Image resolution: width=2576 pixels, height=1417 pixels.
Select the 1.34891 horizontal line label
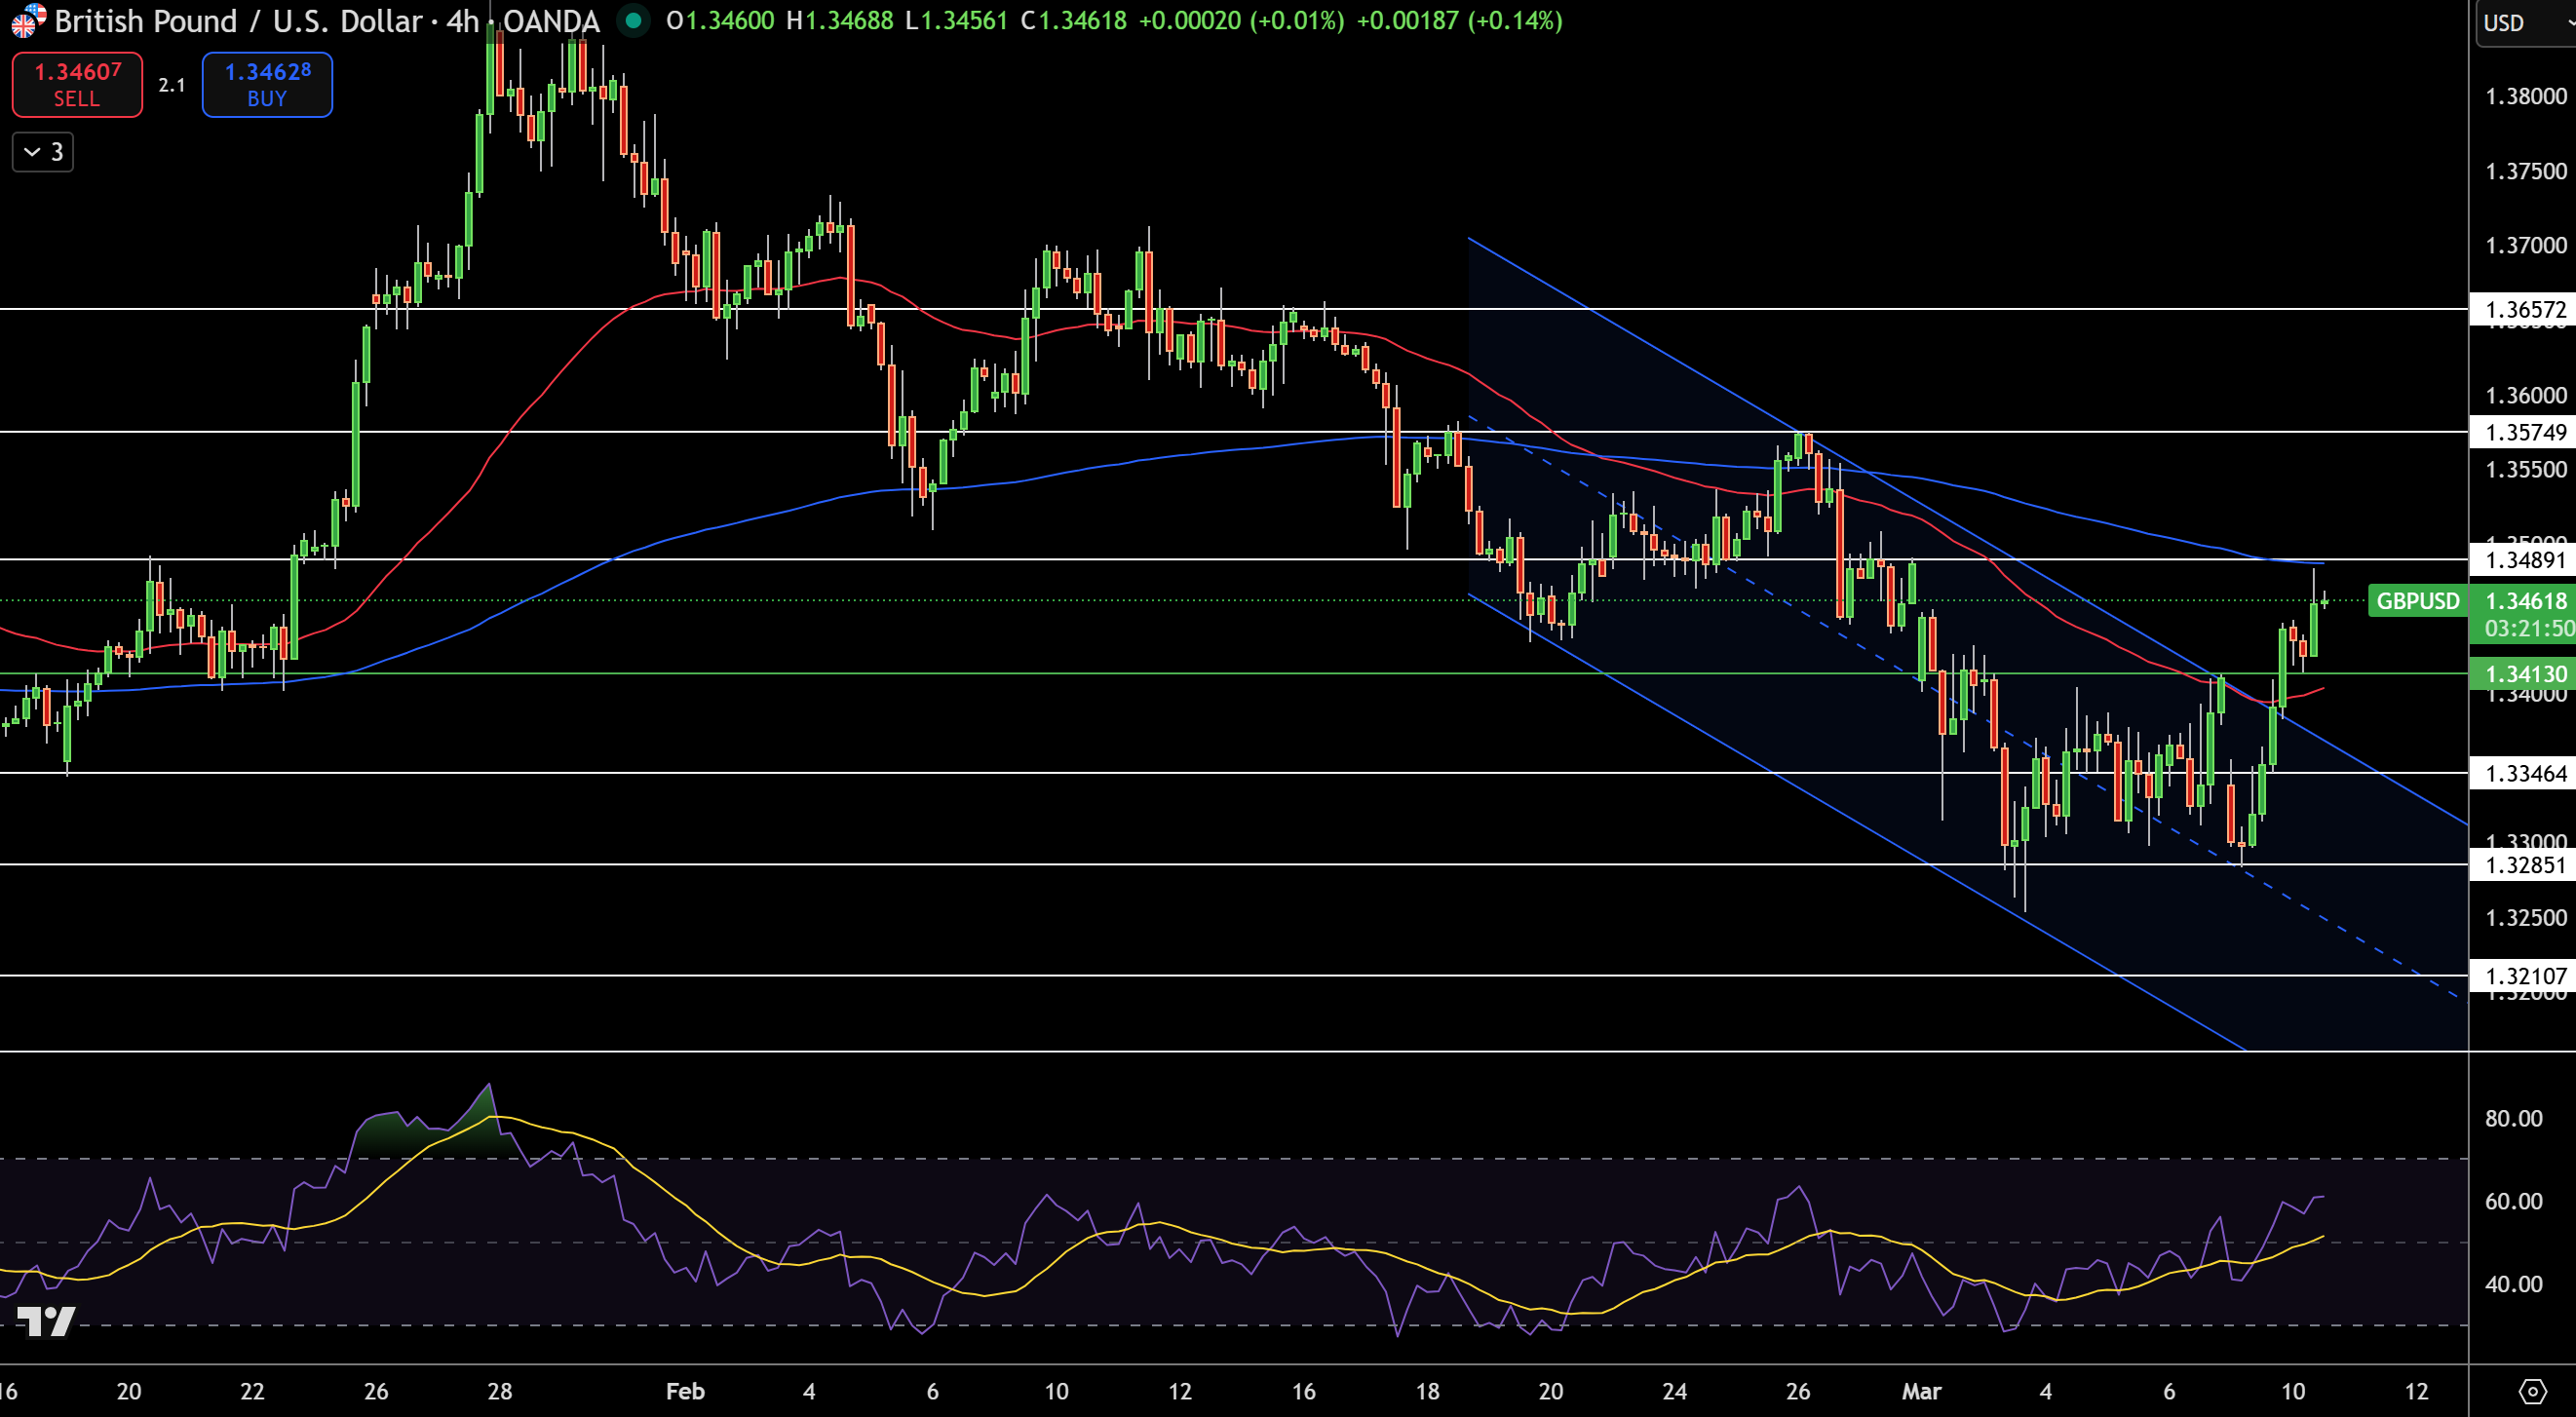[2524, 559]
